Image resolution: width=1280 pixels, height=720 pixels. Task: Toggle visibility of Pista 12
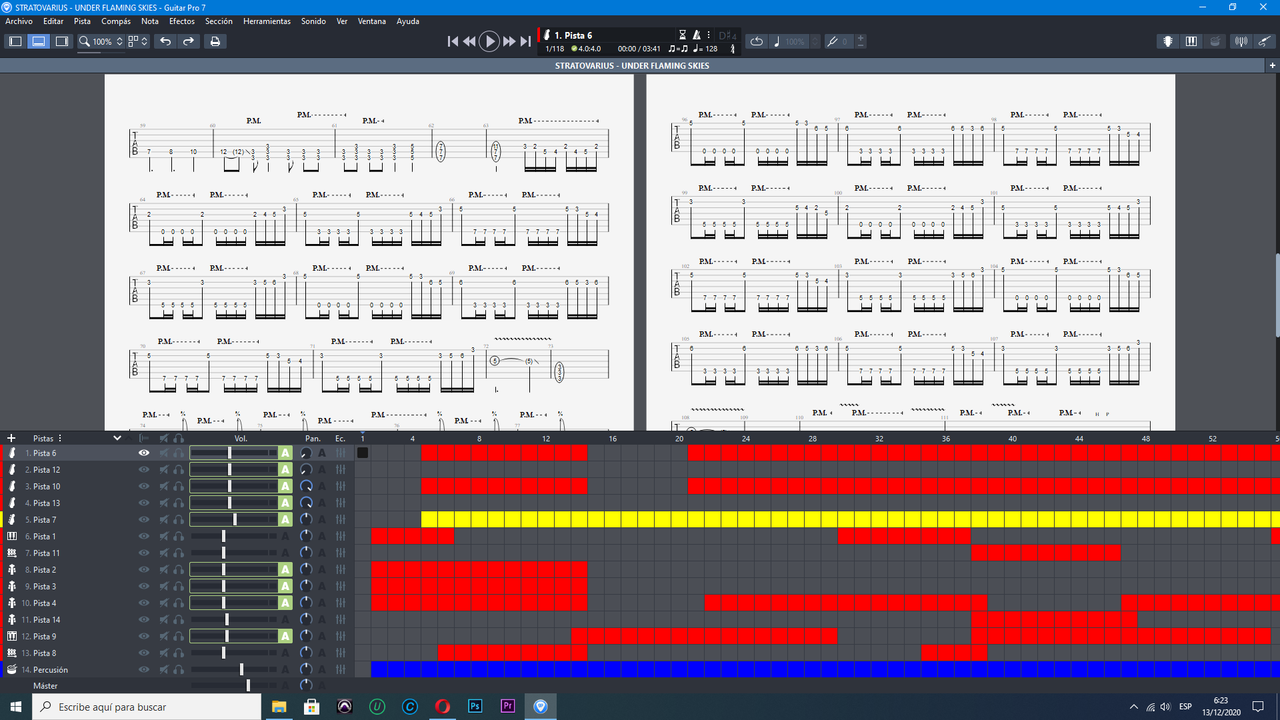click(x=144, y=469)
